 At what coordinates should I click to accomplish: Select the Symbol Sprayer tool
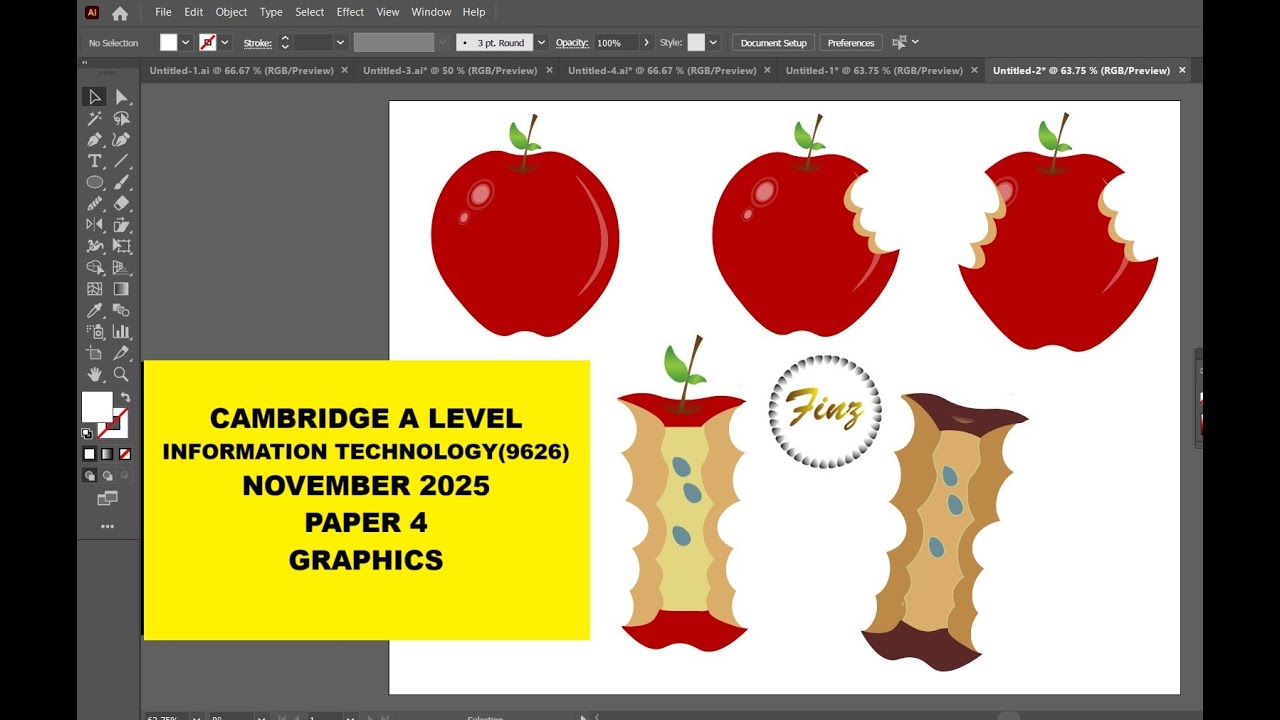tap(94, 331)
